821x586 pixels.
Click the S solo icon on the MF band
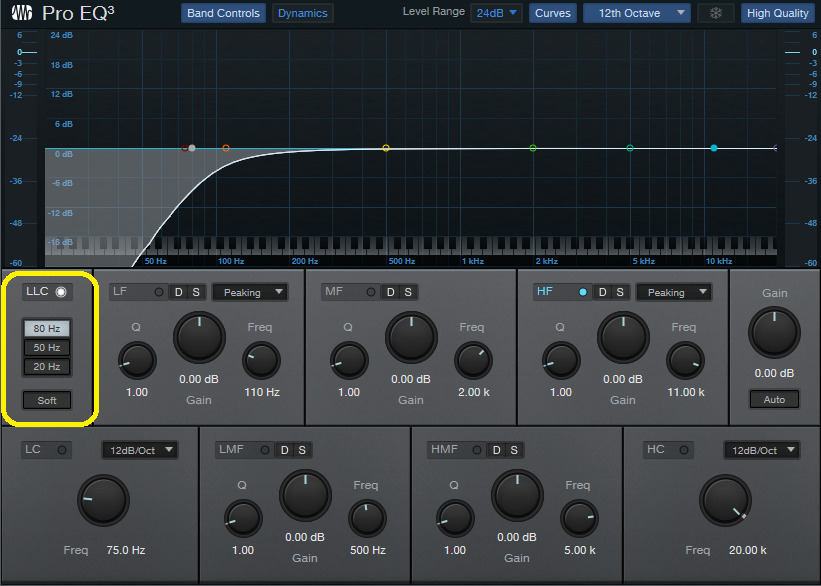click(x=407, y=293)
